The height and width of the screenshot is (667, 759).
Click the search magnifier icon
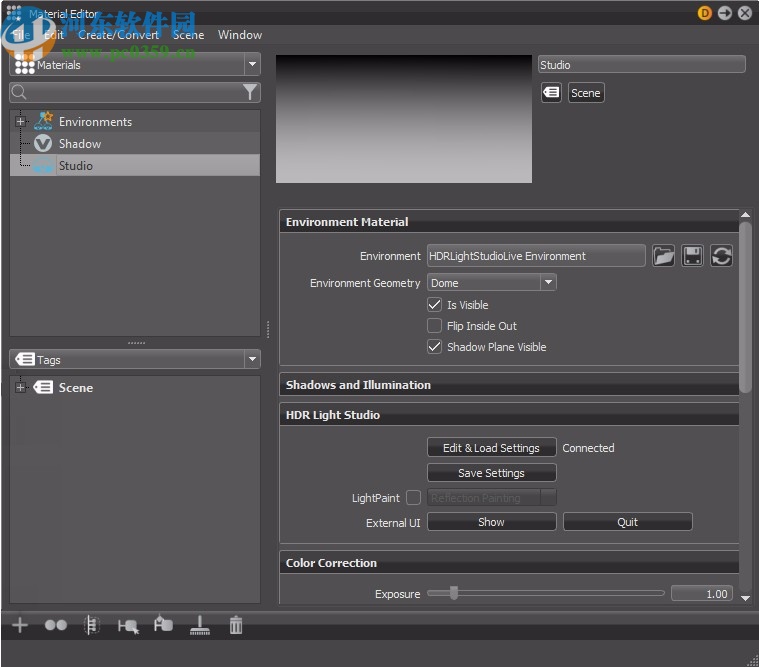coord(19,92)
